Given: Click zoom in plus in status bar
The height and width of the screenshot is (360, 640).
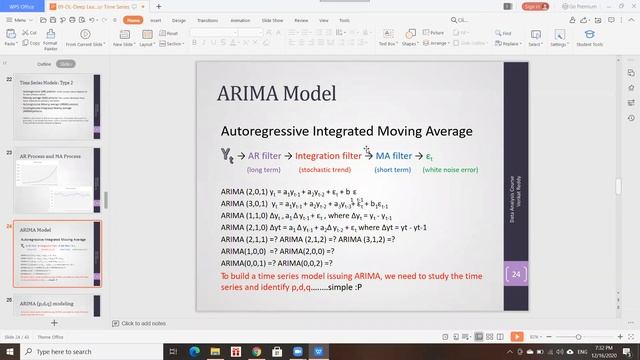Looking at the screenshot, I should pos(620,337).
